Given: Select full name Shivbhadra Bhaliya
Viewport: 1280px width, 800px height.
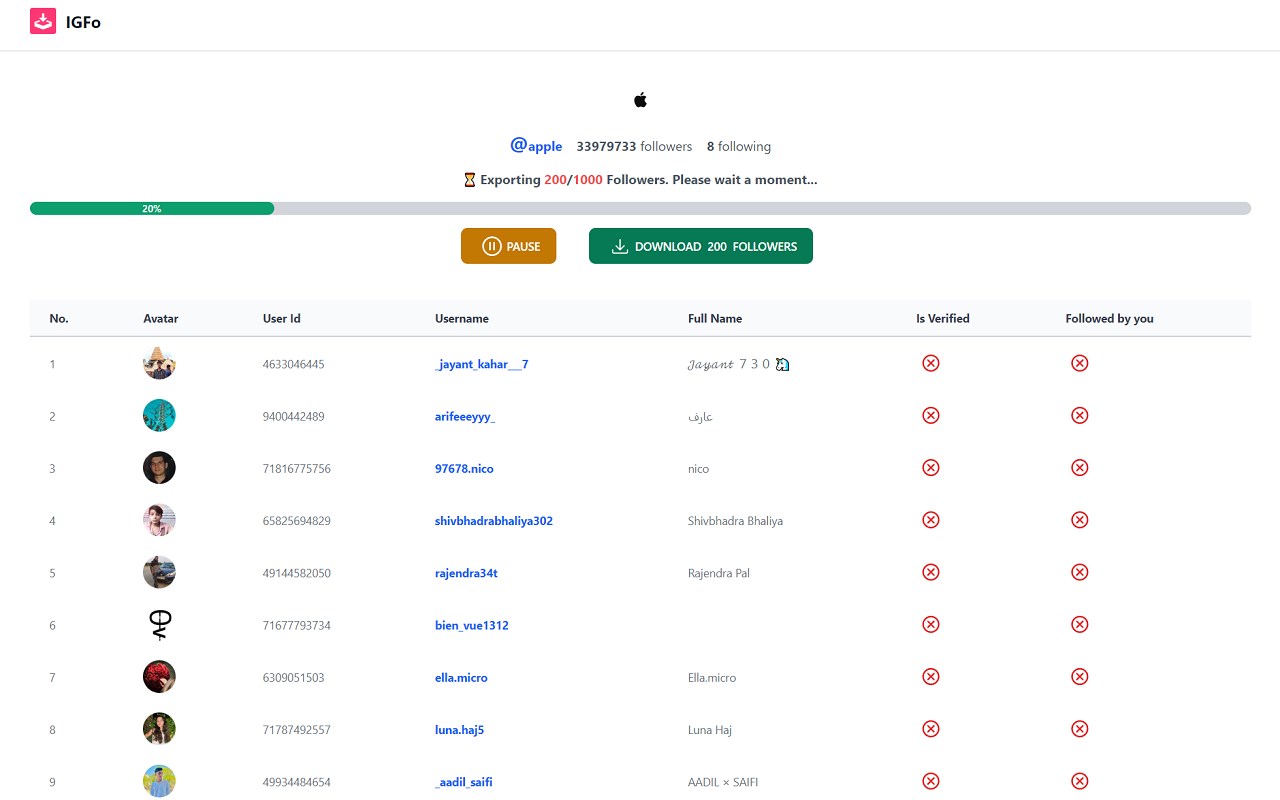Looking at the screenshot, I should point(735,521).
